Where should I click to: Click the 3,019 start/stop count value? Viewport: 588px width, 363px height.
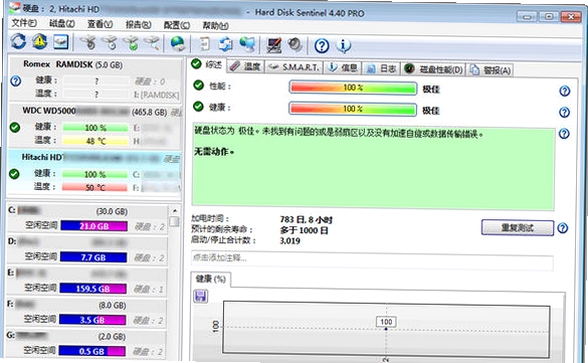click(290, 241)
